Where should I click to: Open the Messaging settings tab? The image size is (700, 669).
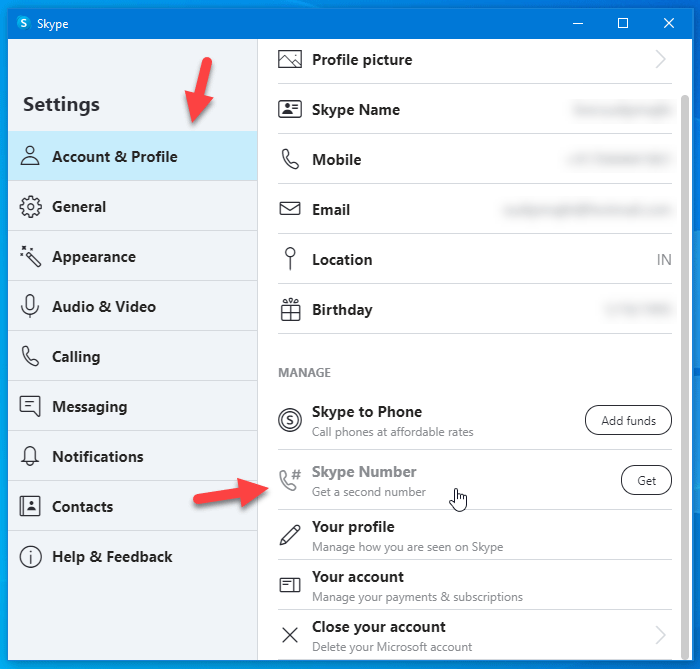click(x=133, y=406)
